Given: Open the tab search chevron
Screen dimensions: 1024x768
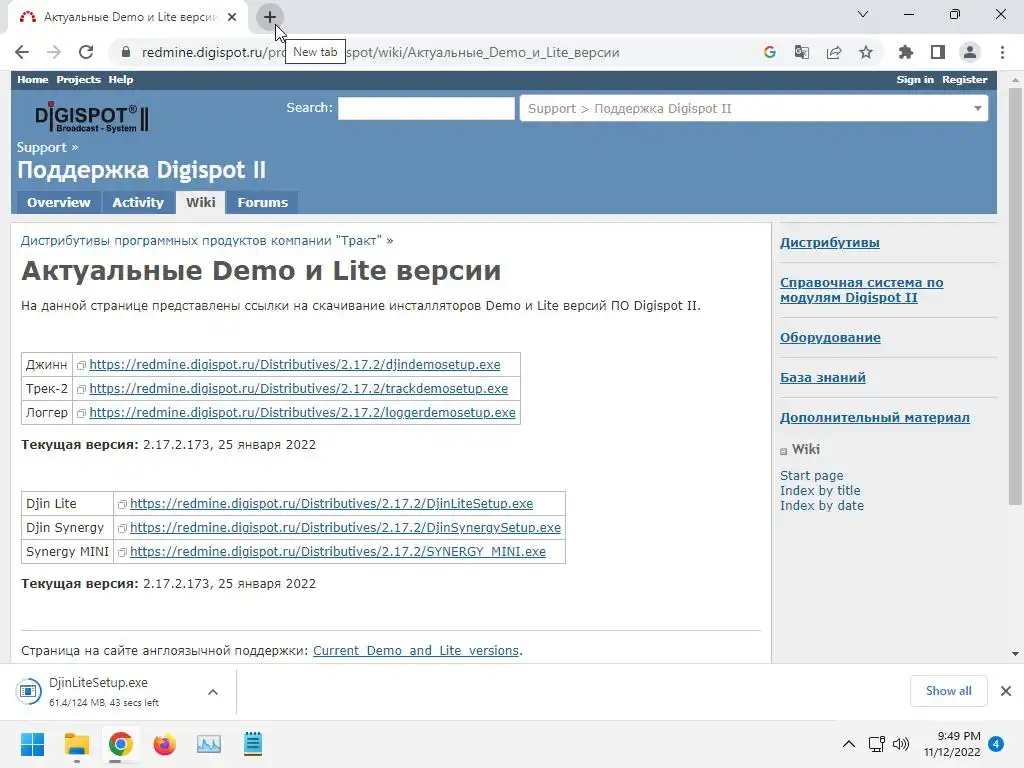Looking at the screenshot, I should pos(863,14).
